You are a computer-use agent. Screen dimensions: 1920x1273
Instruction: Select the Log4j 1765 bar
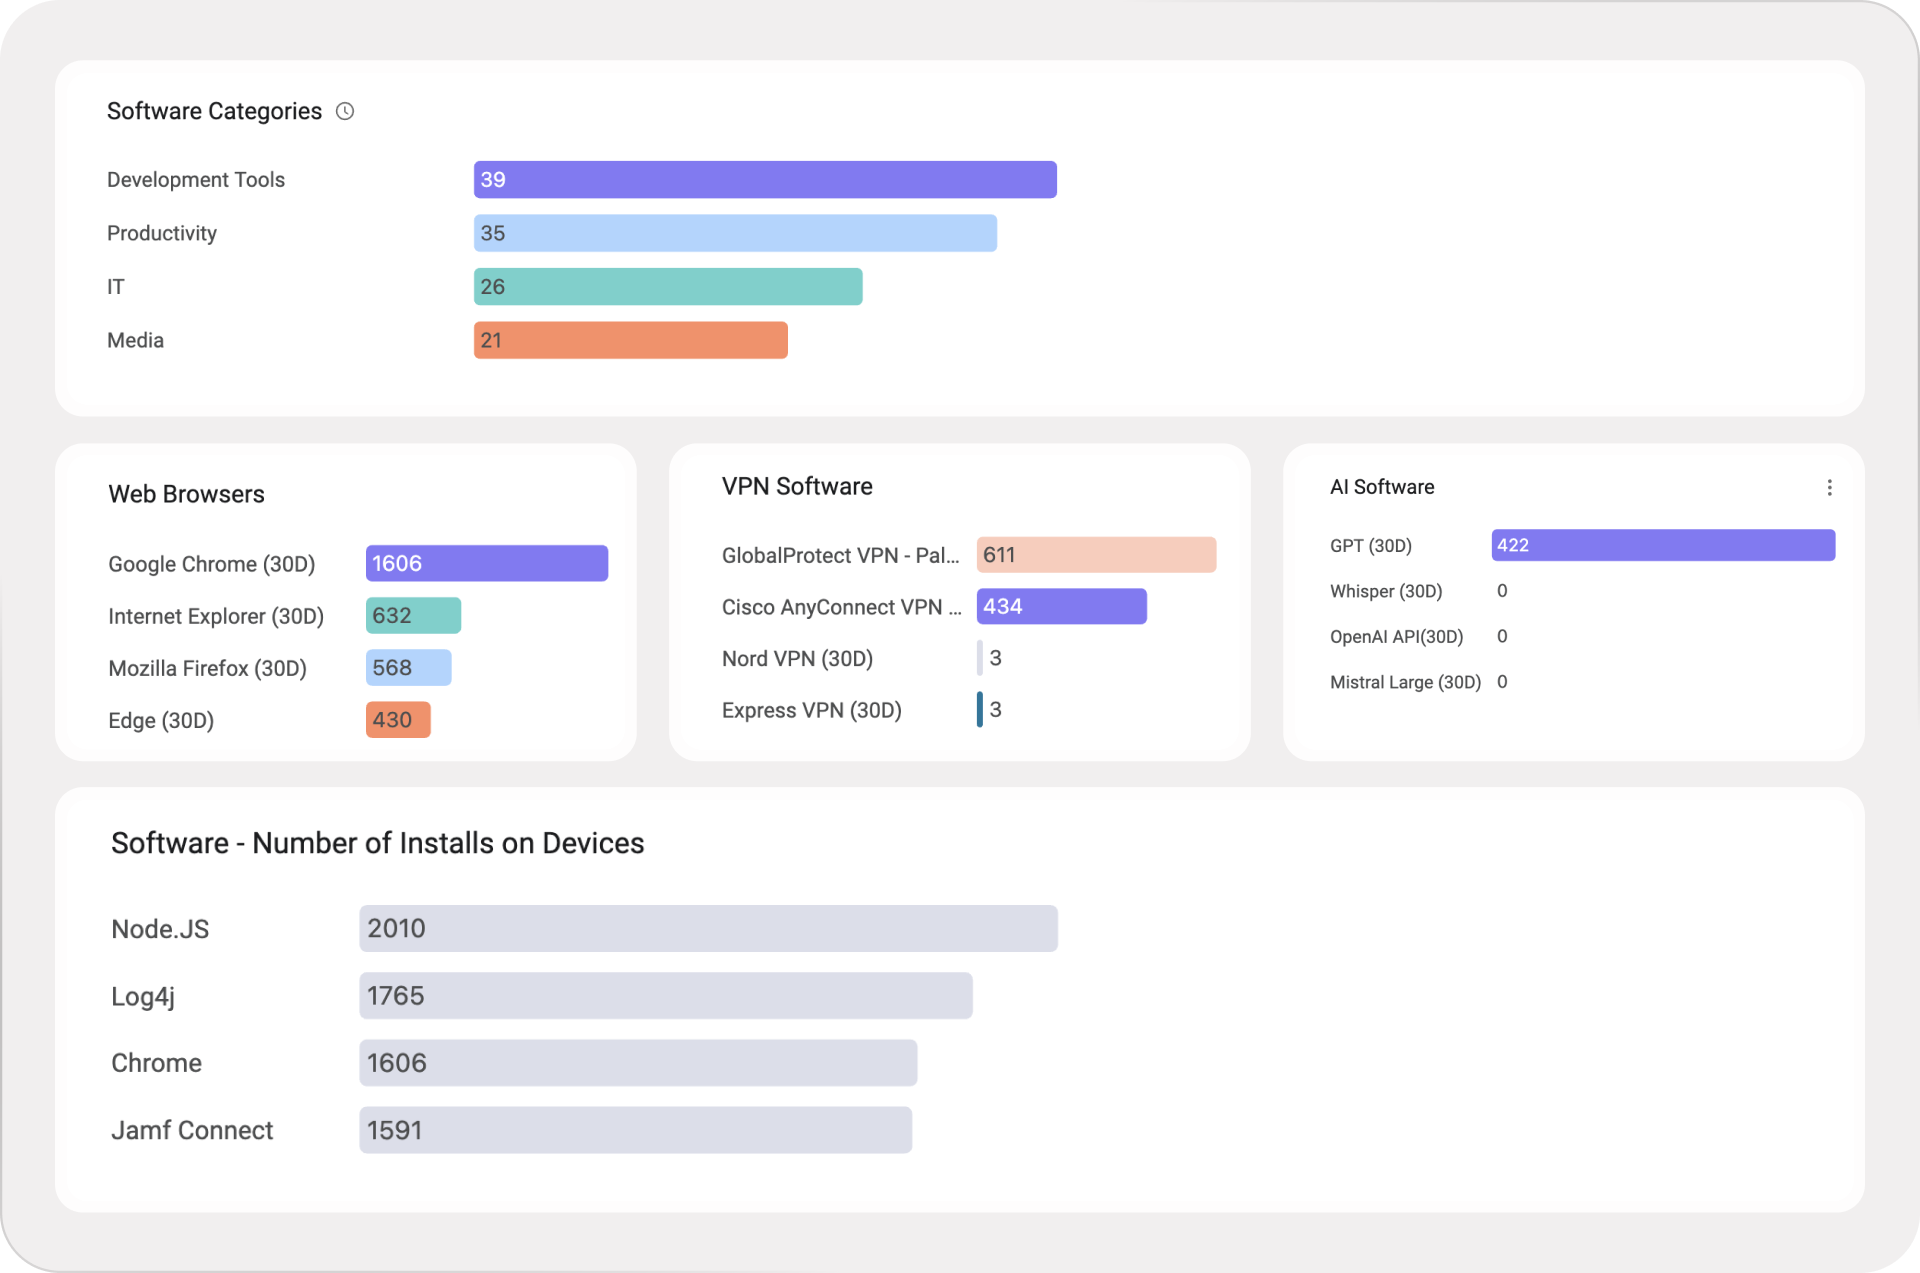665,996
